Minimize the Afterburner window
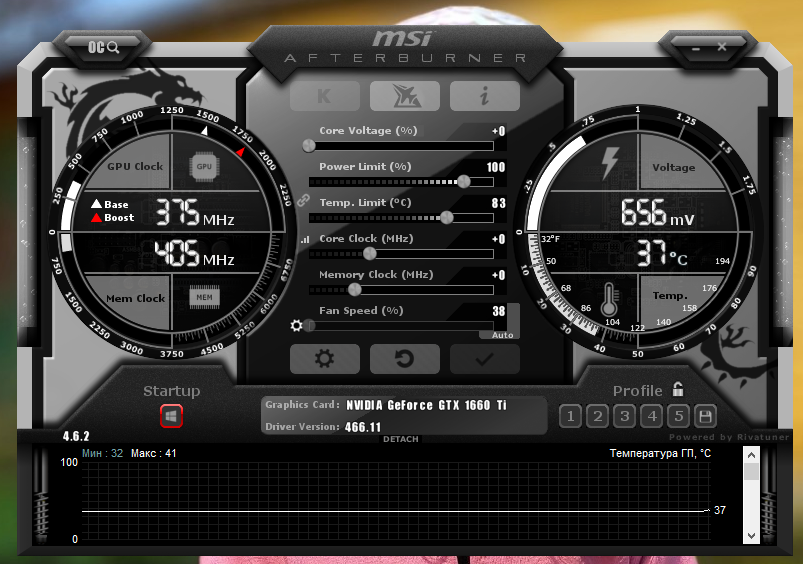The image size is (803, 564). [x=695, y=49]
